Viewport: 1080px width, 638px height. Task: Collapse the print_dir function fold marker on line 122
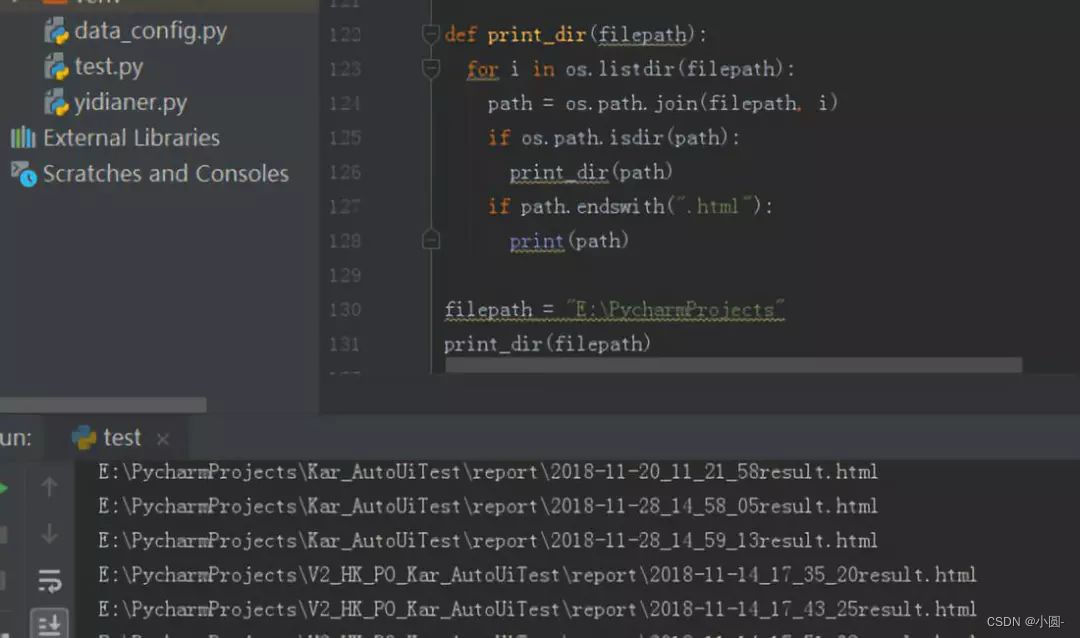pyautogui.click(x=430, y=33)
